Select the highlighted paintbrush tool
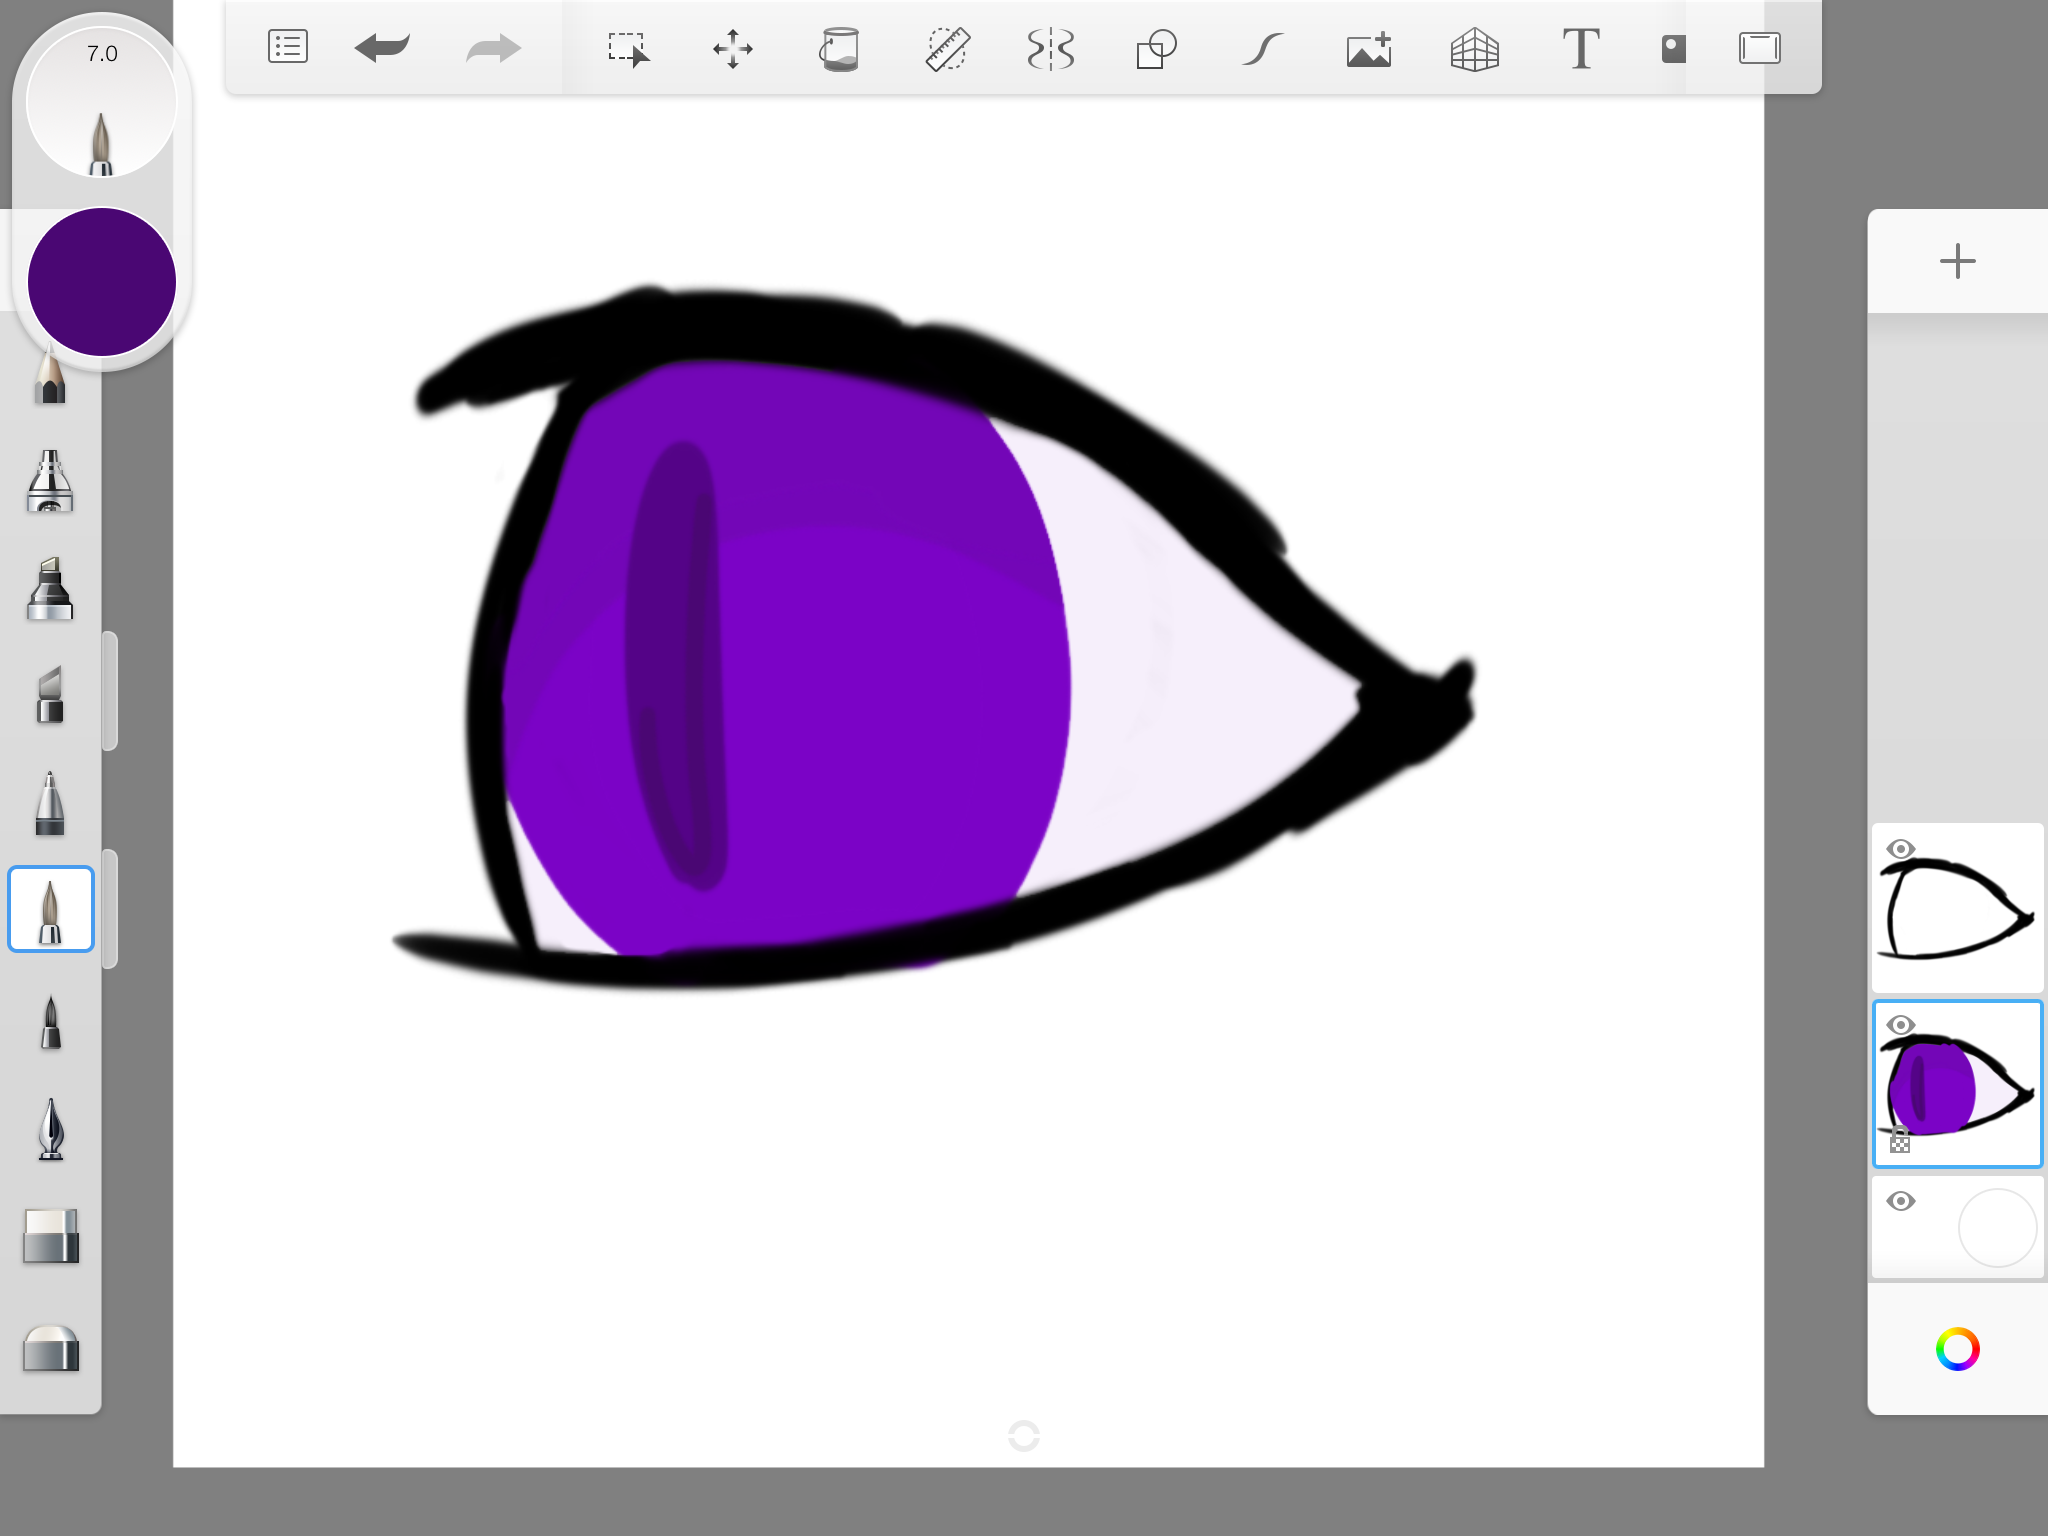The height and width of the screenshot is (1536, 2048). point(51,909)
